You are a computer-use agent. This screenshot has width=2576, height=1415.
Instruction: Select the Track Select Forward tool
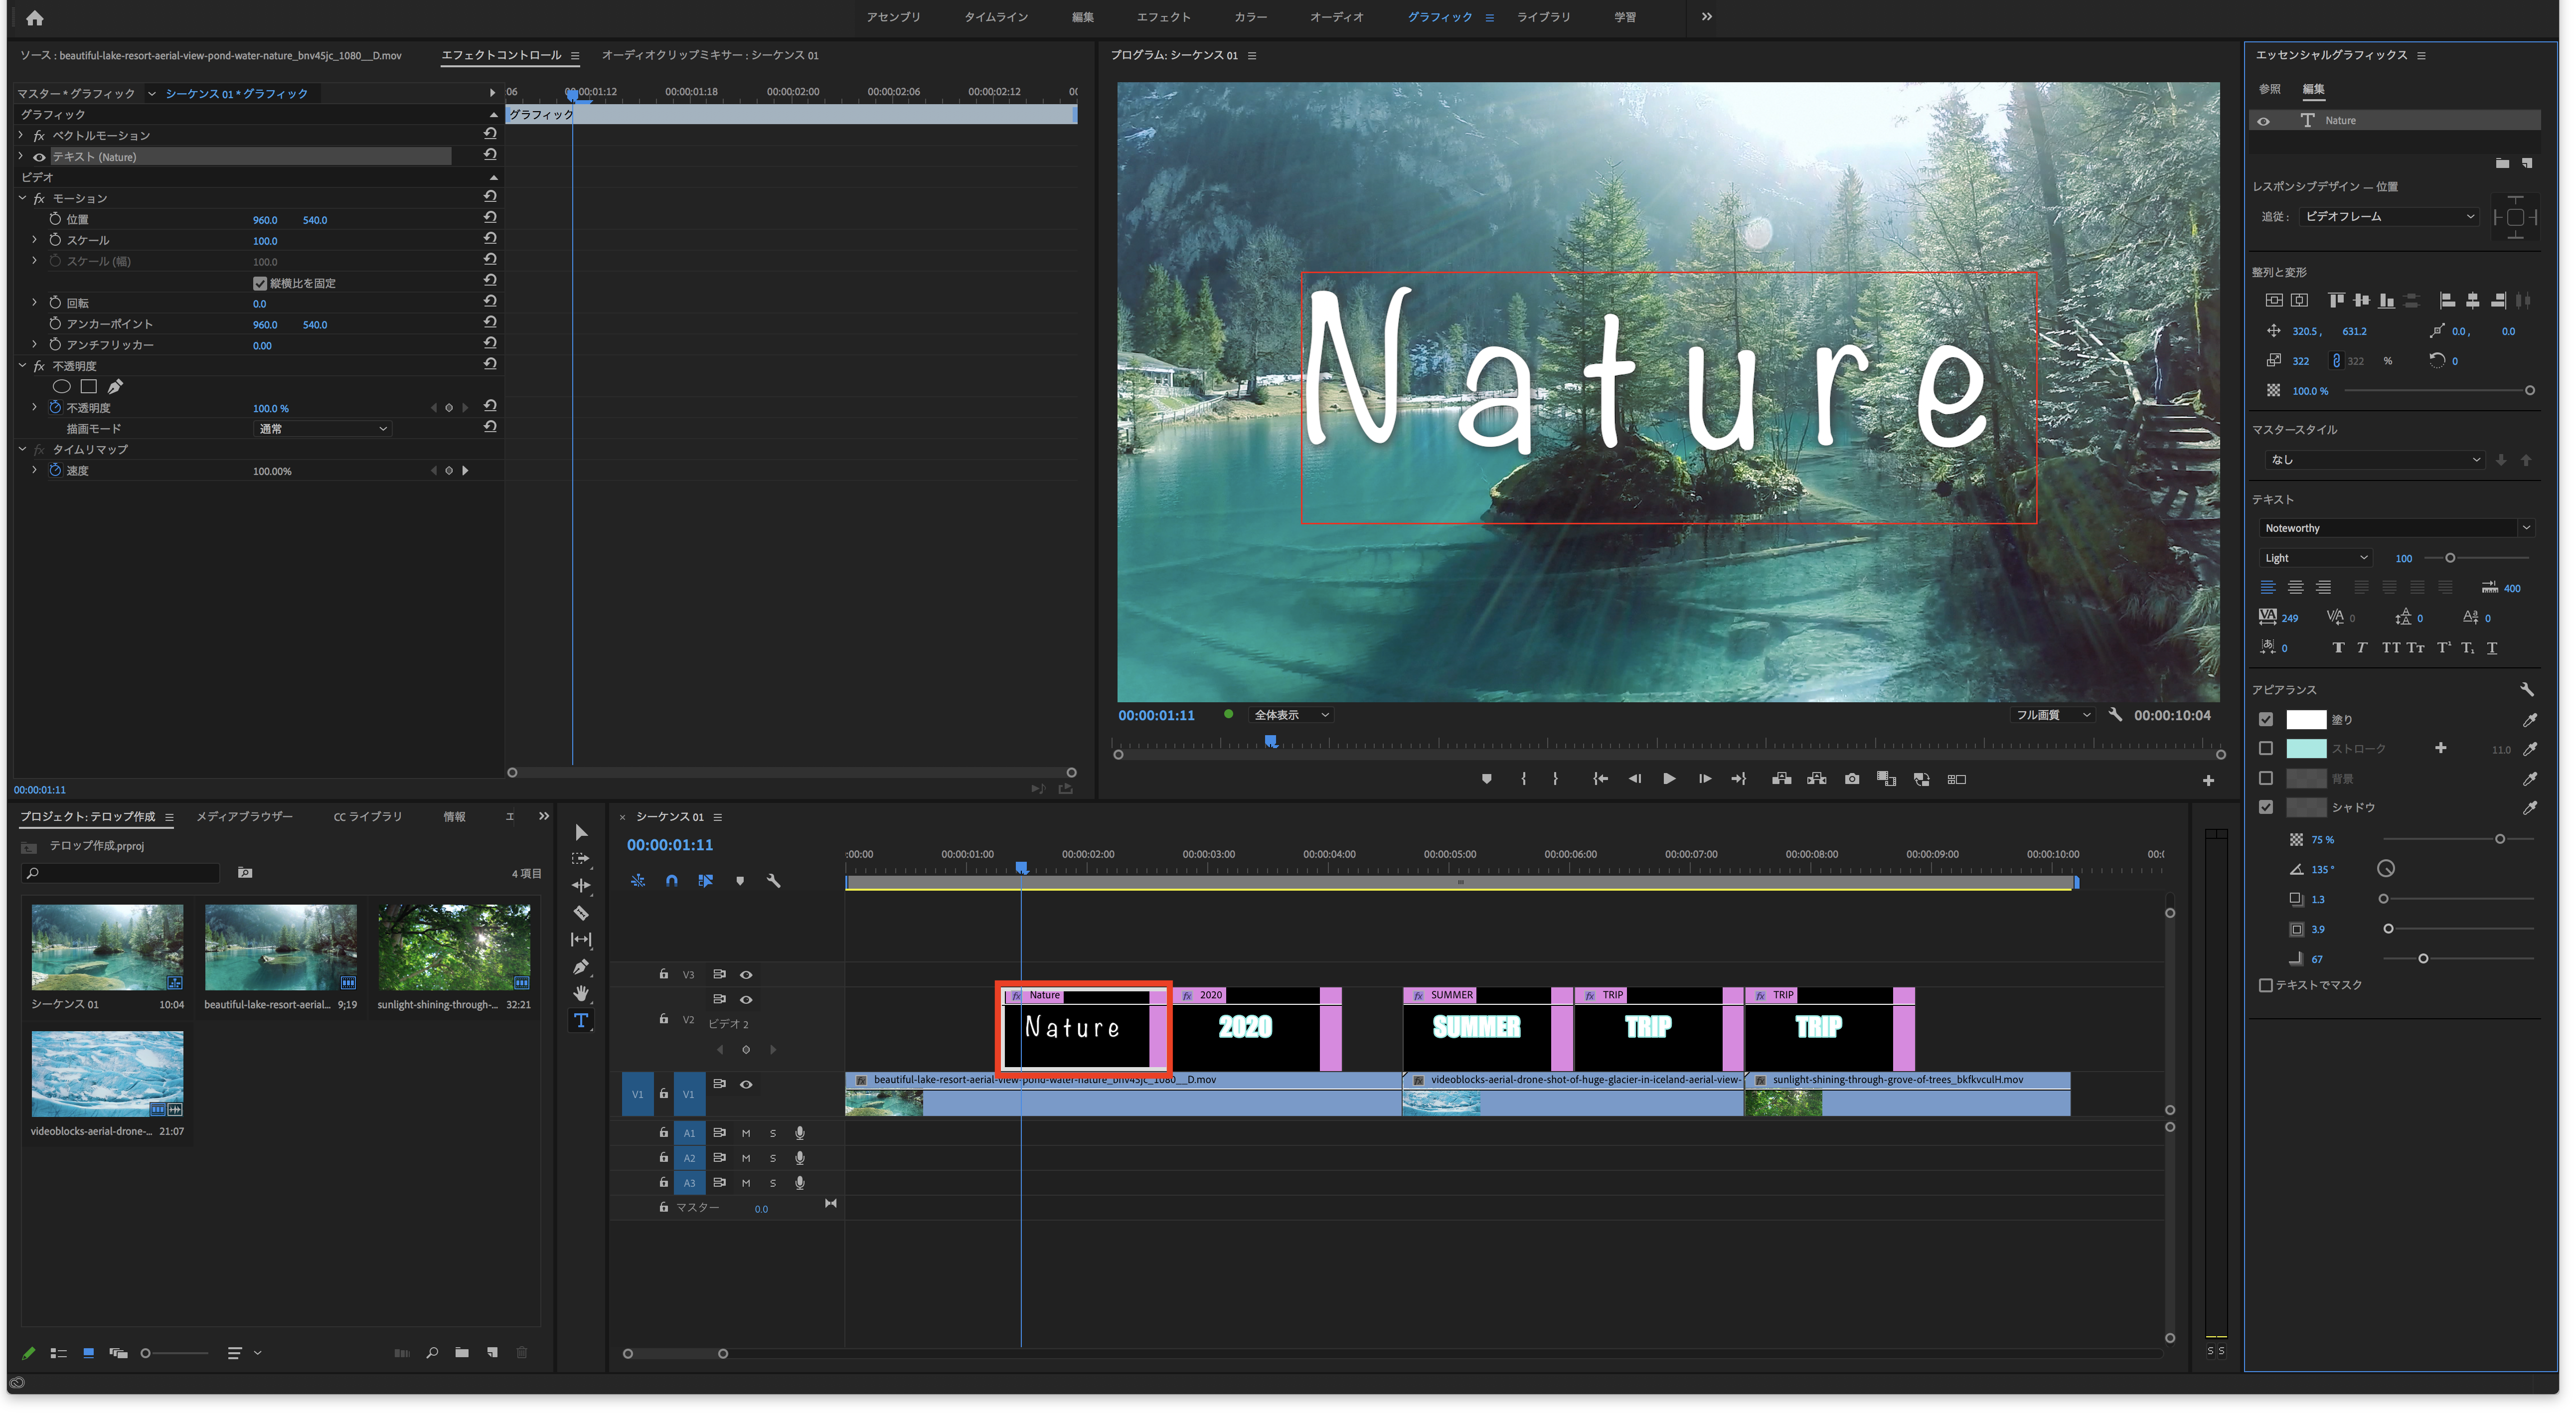point(581,859)
